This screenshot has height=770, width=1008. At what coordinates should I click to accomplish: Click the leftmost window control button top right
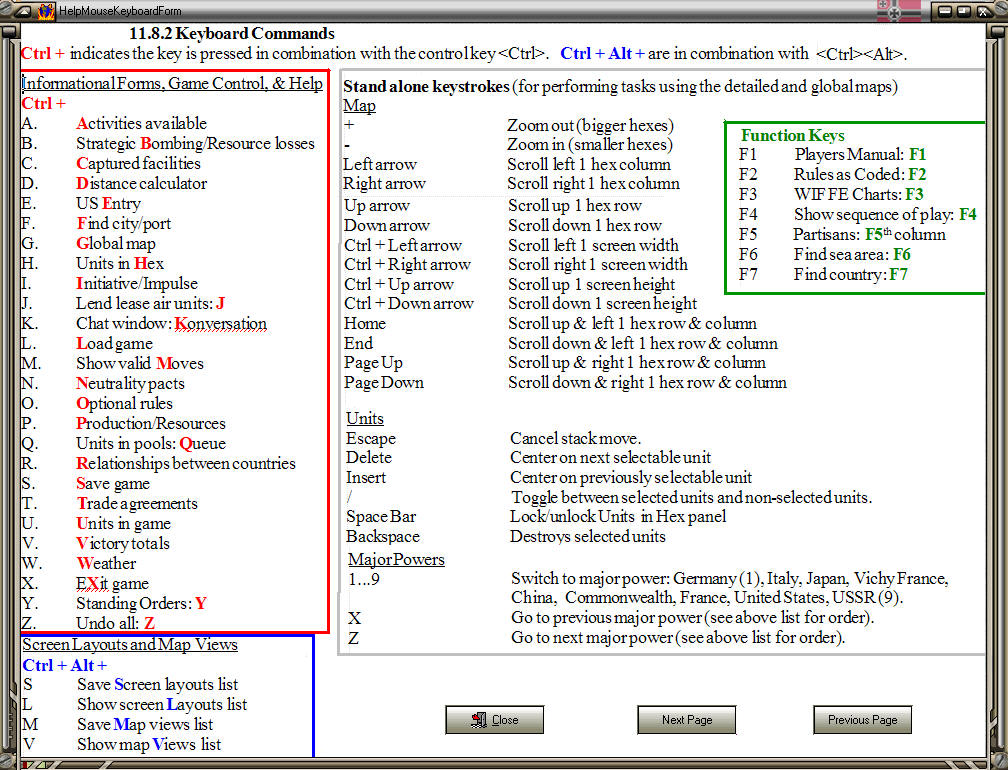coord(945,11)
